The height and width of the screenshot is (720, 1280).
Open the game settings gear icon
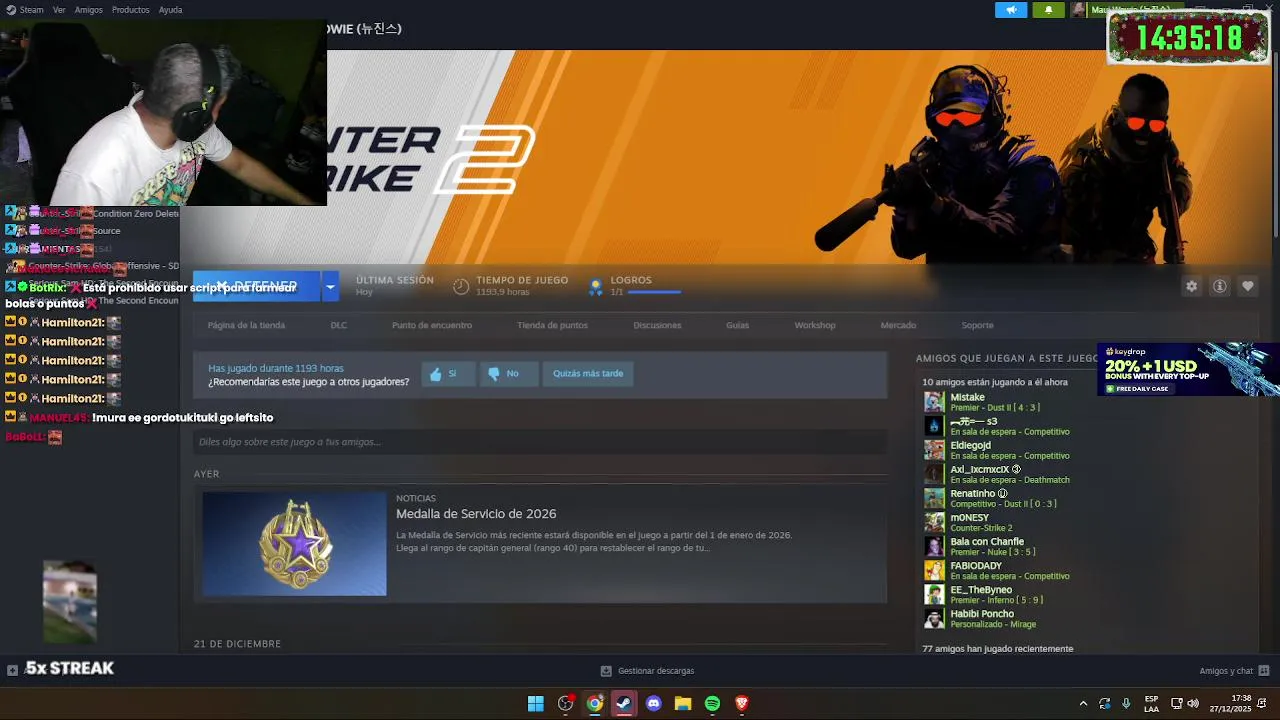(1191, 286)
